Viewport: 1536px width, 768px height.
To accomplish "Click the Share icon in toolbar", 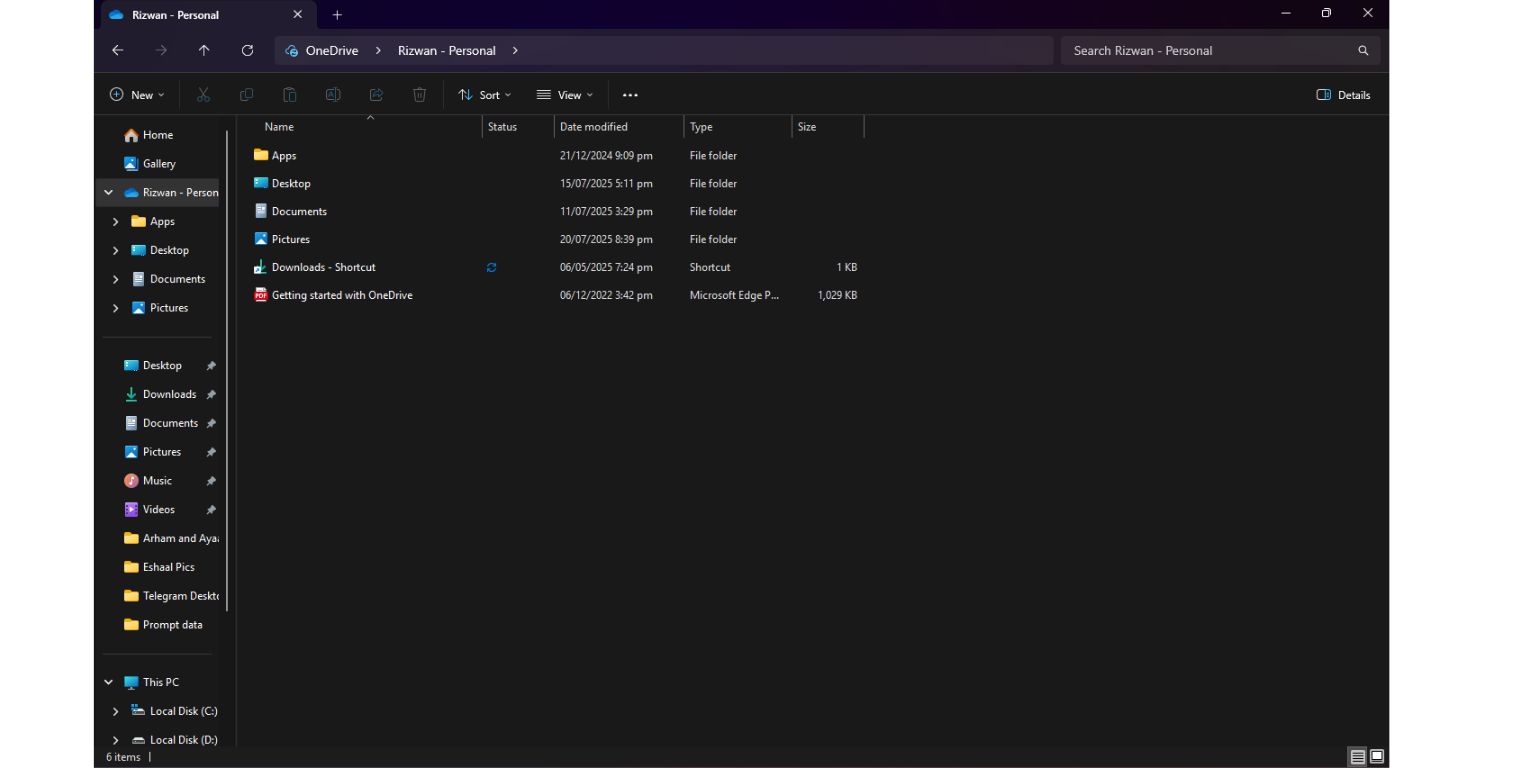I will click(376, 95).
